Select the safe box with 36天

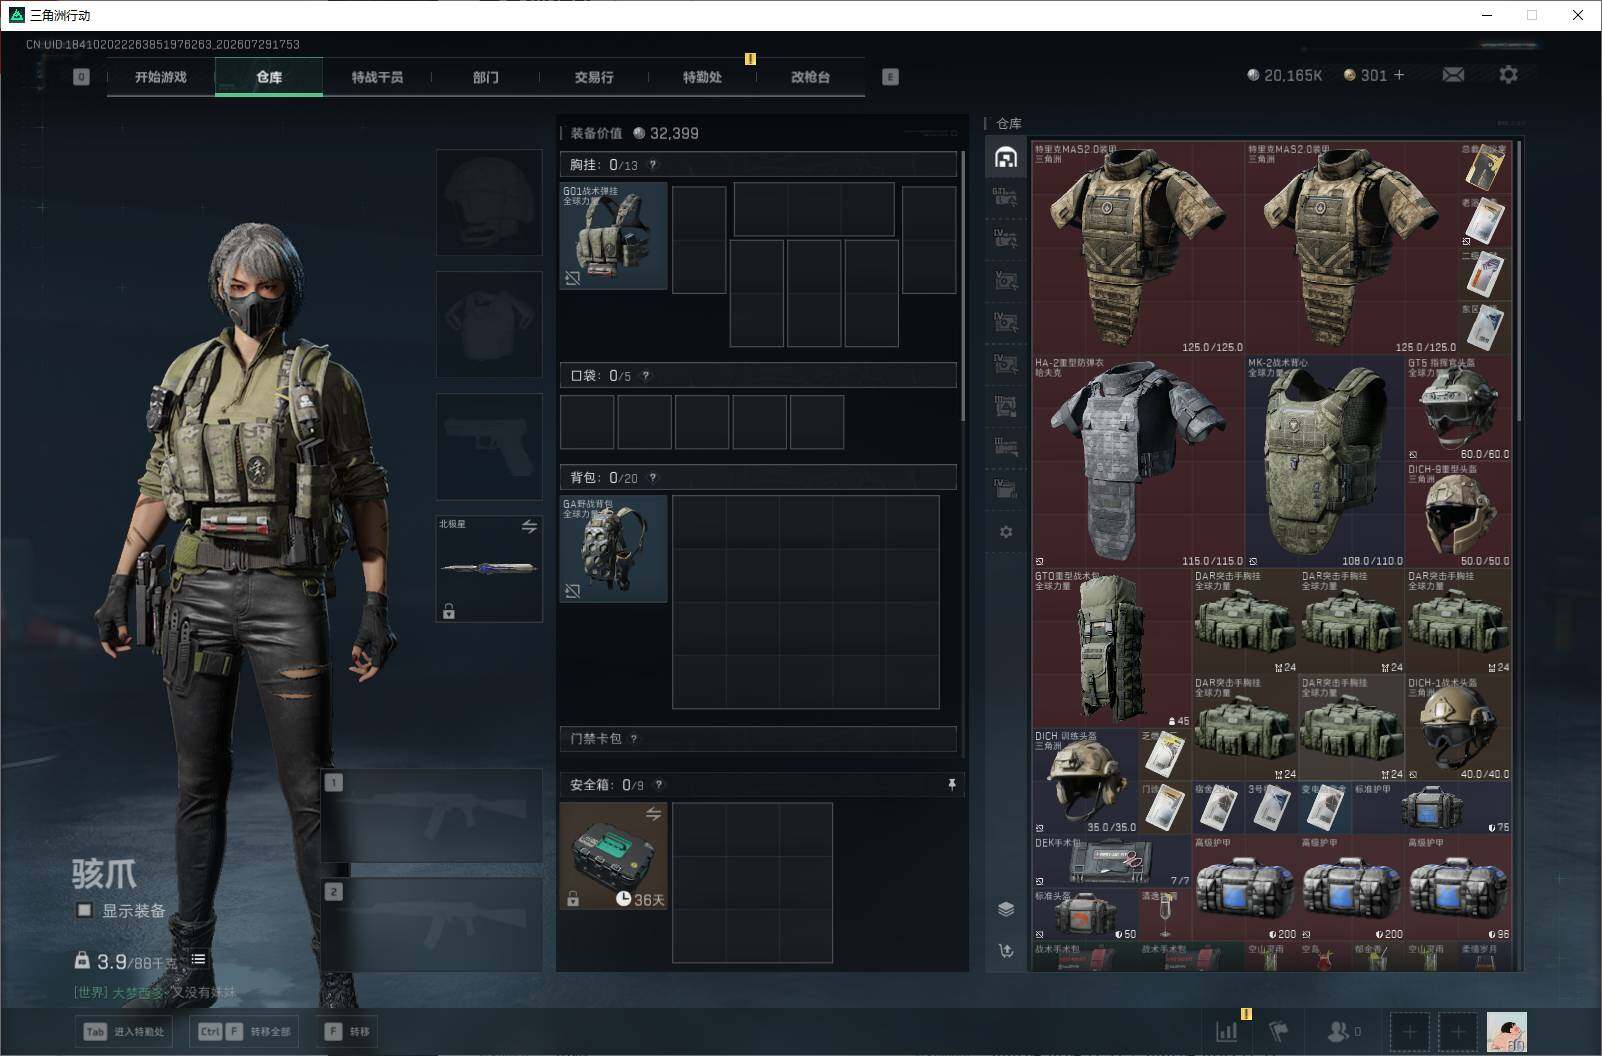coord(613,856)
